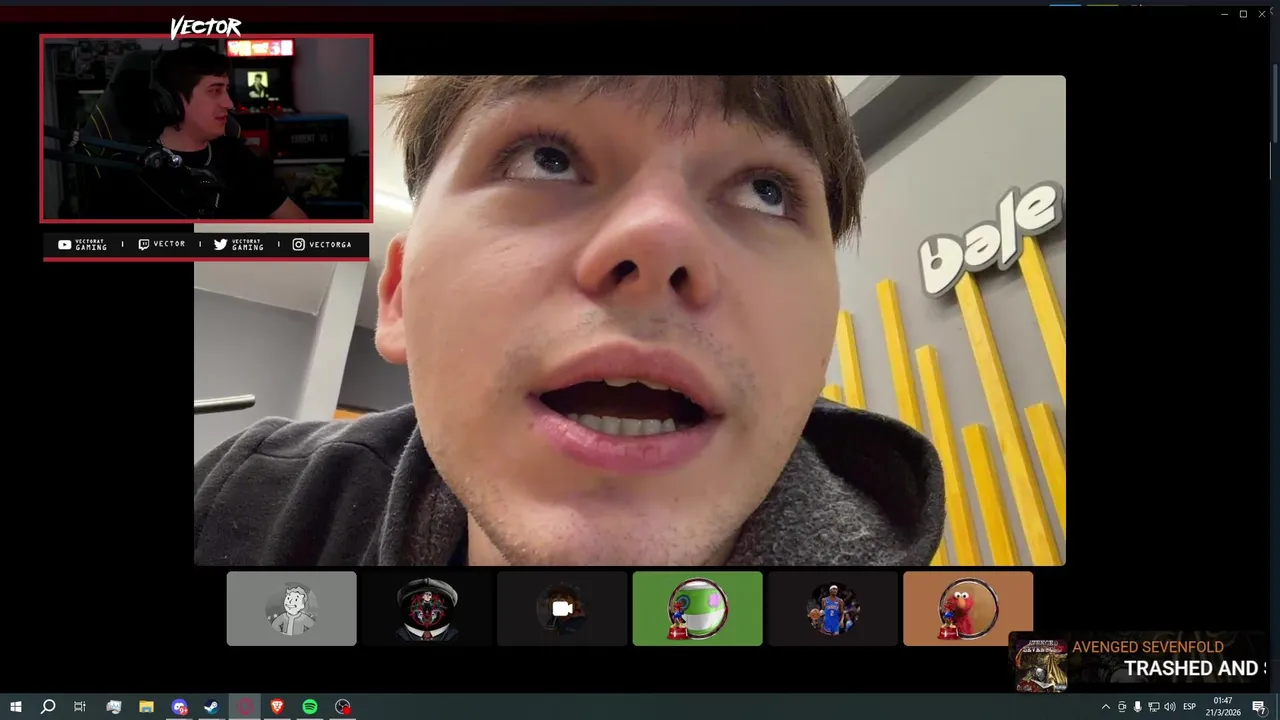1280x720 pixels.
Task: Open Task View in the taskbar
Action: [80, 707]
